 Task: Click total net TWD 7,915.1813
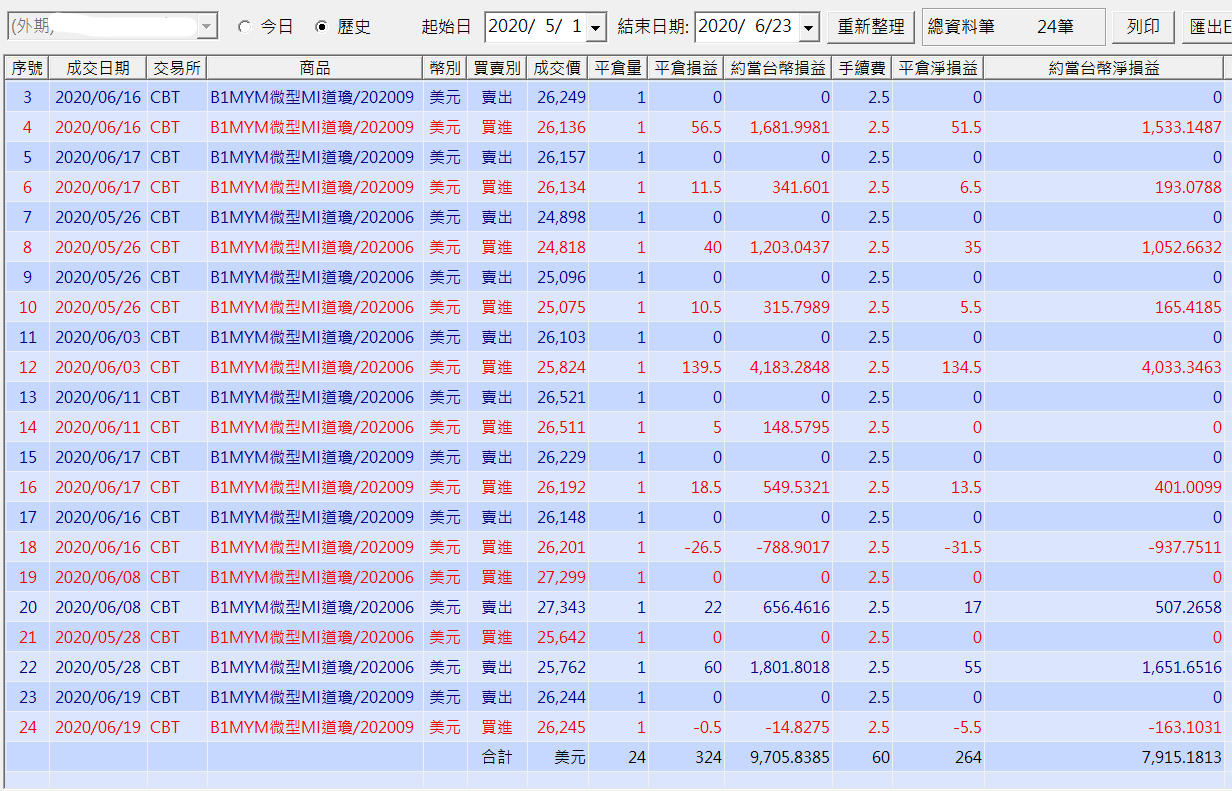pos(1182,757)
